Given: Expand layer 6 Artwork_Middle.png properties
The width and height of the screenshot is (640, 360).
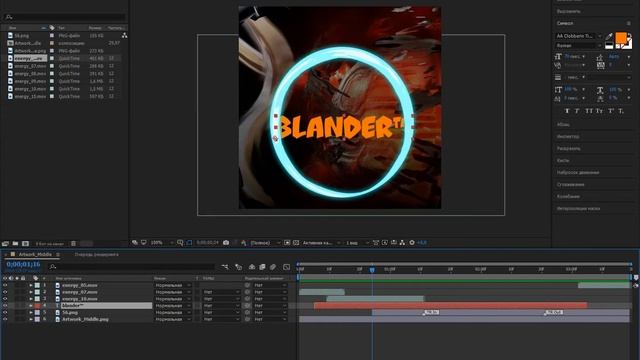Looking at the screenshot, I should point(31,319).
